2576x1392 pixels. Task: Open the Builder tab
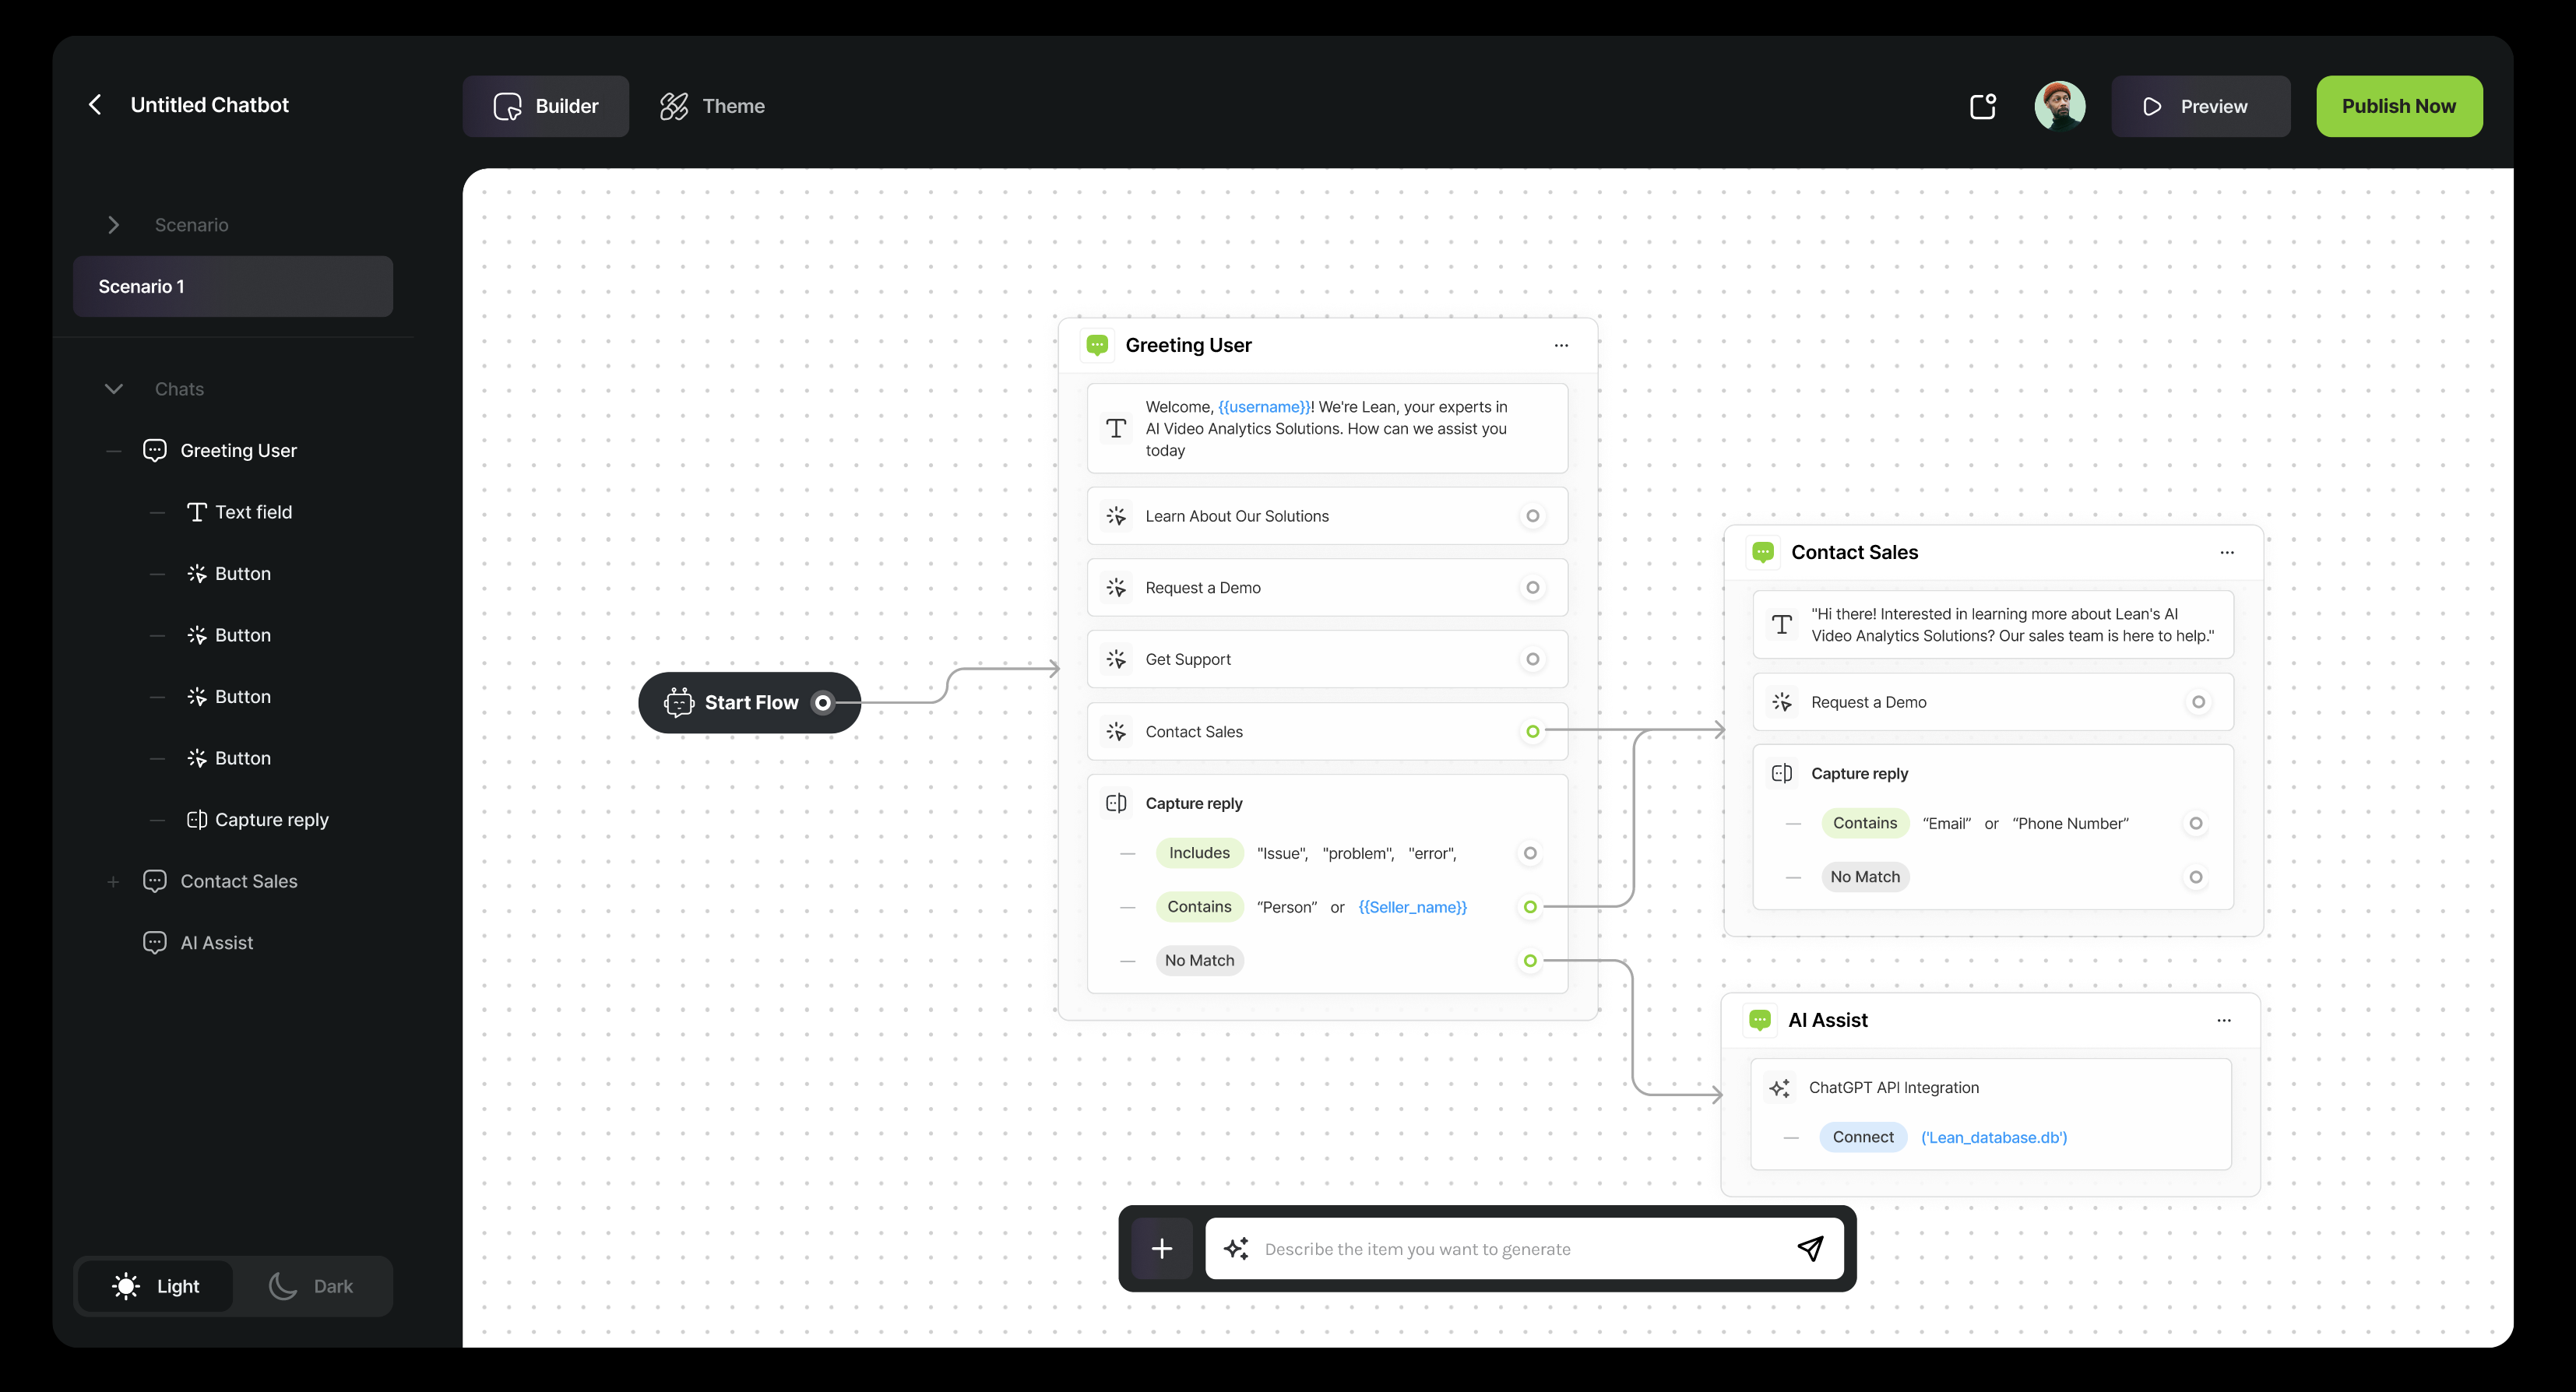coord(546,106)
